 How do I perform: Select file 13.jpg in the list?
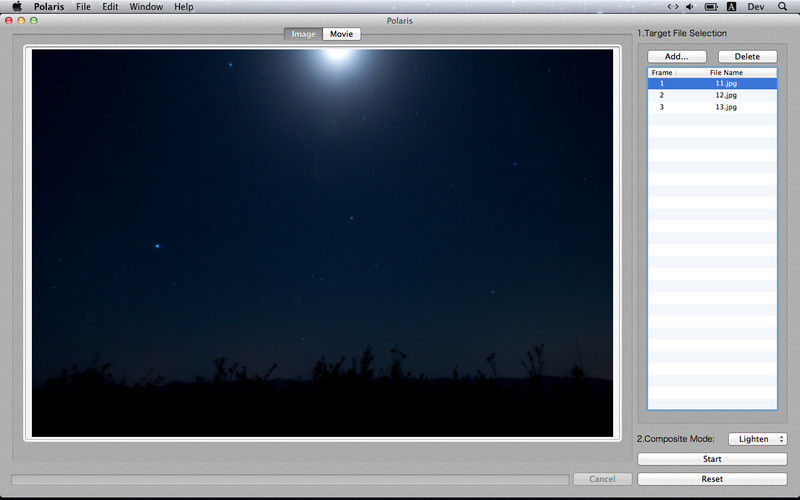(712, 107)
